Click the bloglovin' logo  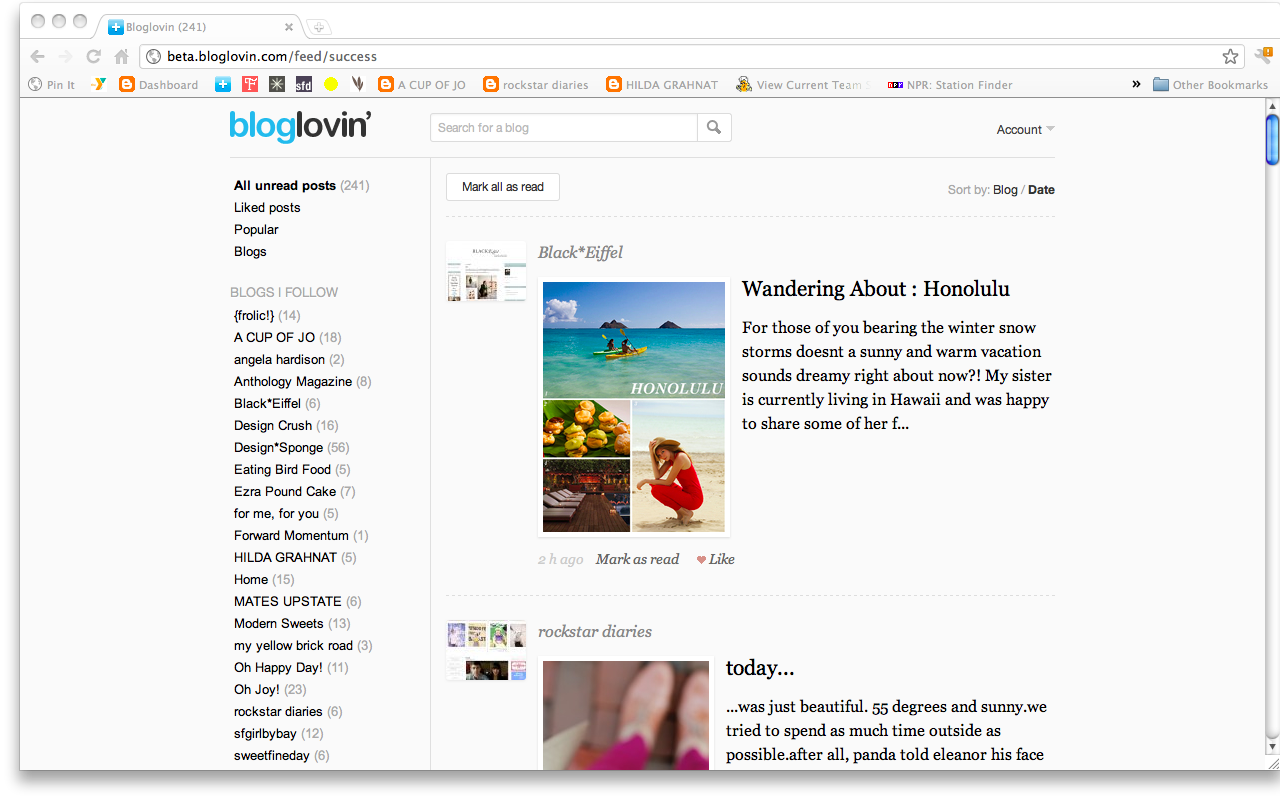[x=300, y=127]
